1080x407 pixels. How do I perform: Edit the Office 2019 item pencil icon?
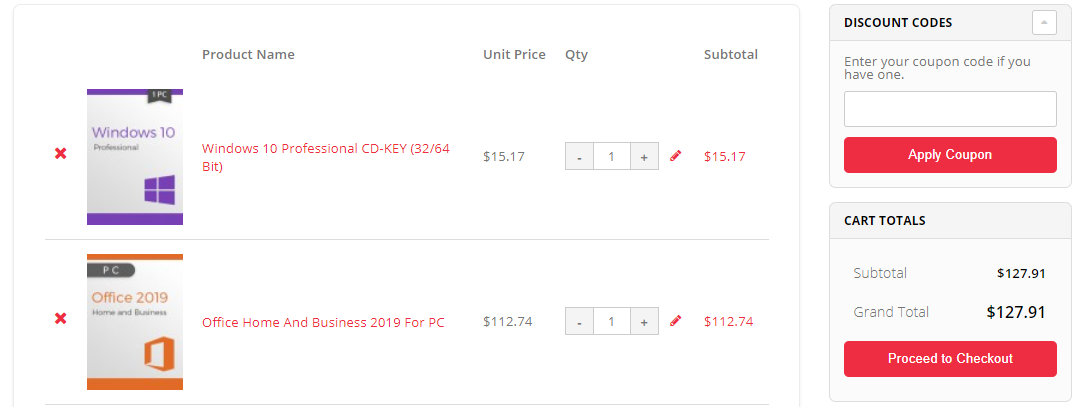tap(676, 321)
